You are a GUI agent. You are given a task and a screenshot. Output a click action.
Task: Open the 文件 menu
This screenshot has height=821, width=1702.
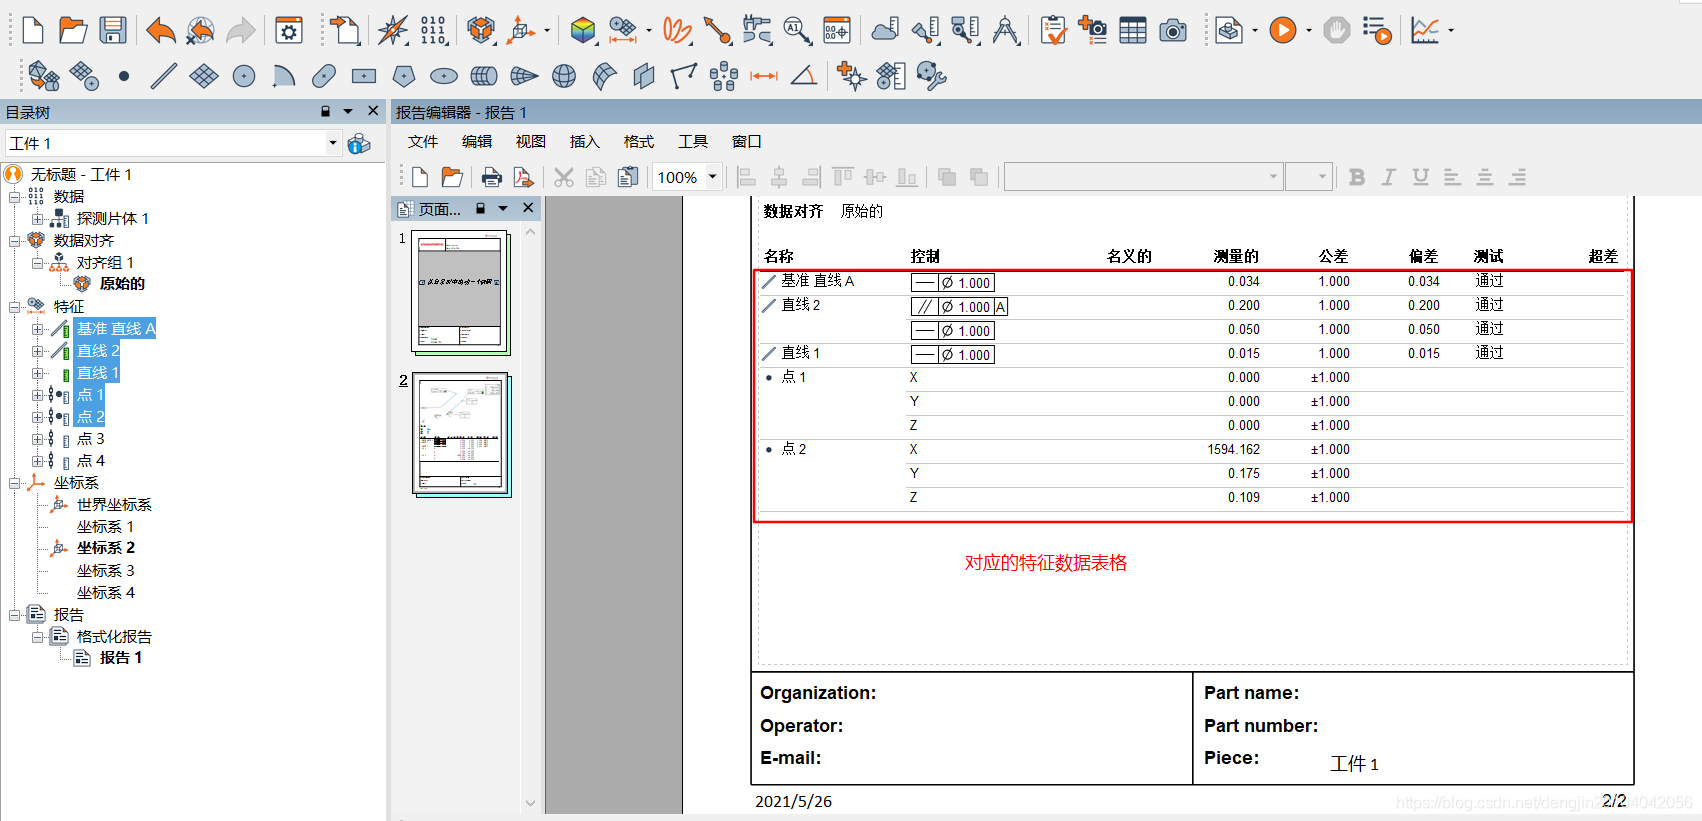click(x=423, y=141)
